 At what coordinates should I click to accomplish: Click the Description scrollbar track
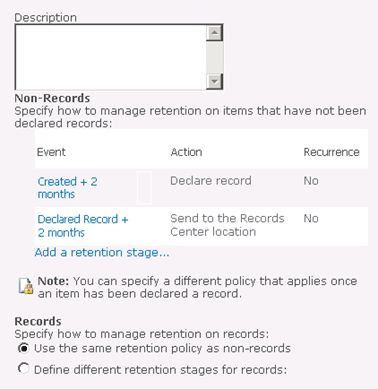[x=214, y=57]
